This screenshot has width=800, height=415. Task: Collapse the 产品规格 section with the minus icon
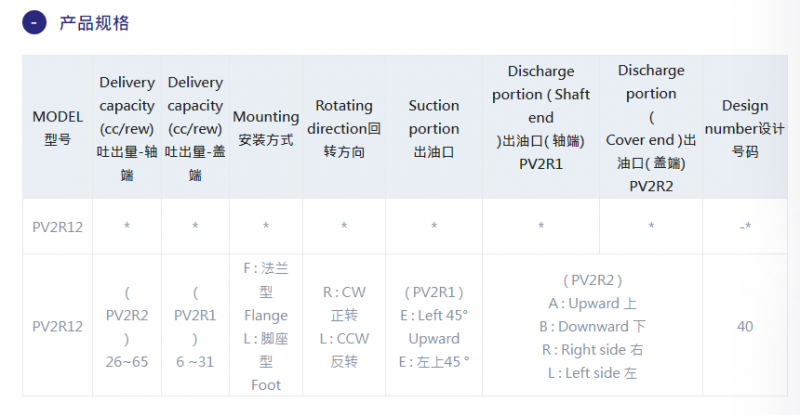pyautogui.click(x=34, y=23)
